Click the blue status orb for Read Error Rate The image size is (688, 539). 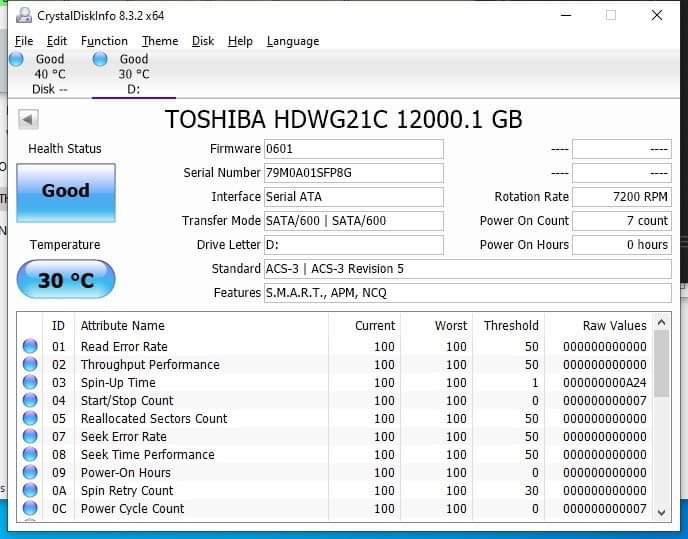[30, 347]
